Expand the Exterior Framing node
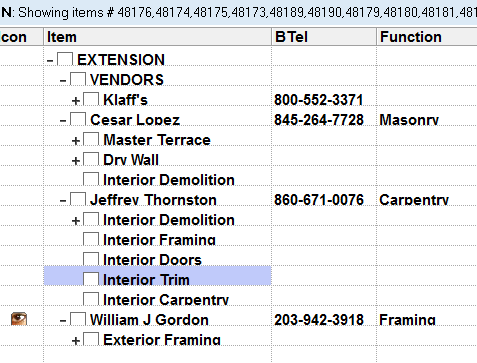The image size is (477, 363). 76,341
